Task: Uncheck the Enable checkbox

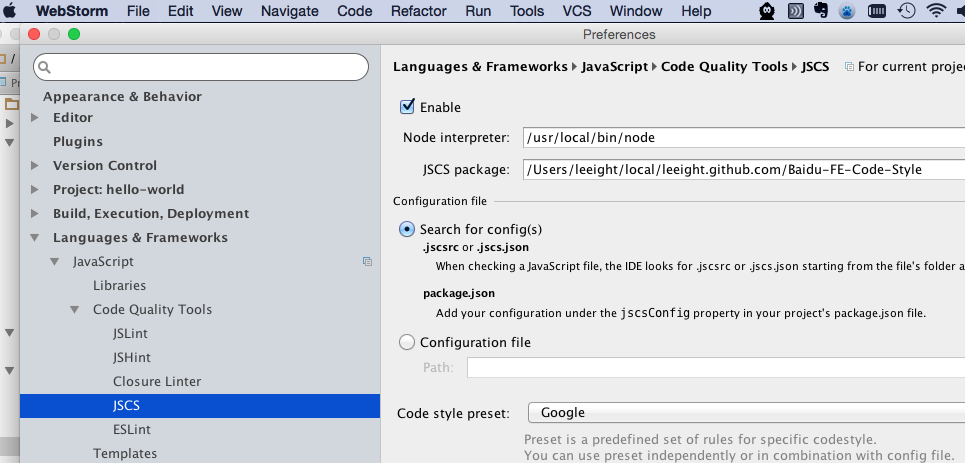Action: [x=407, y=107]
